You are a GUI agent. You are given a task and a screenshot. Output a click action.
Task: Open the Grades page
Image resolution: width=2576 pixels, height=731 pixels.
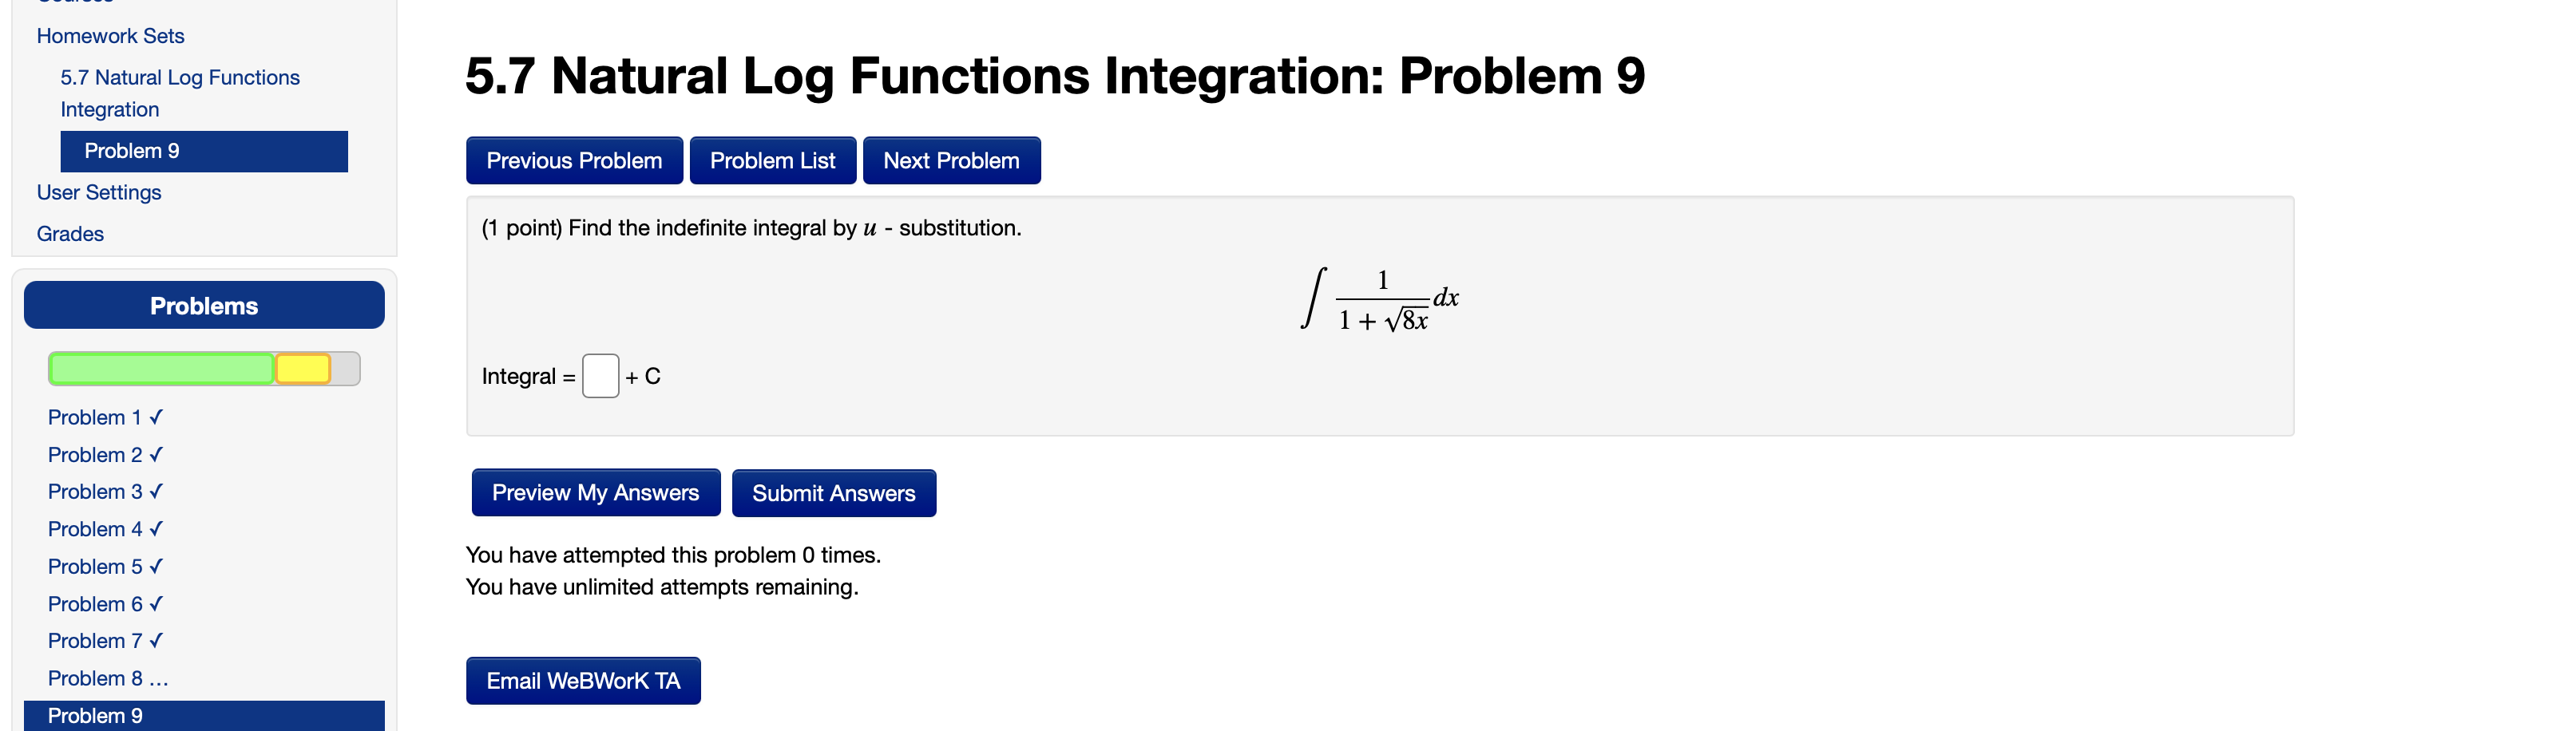click(69, 233)
